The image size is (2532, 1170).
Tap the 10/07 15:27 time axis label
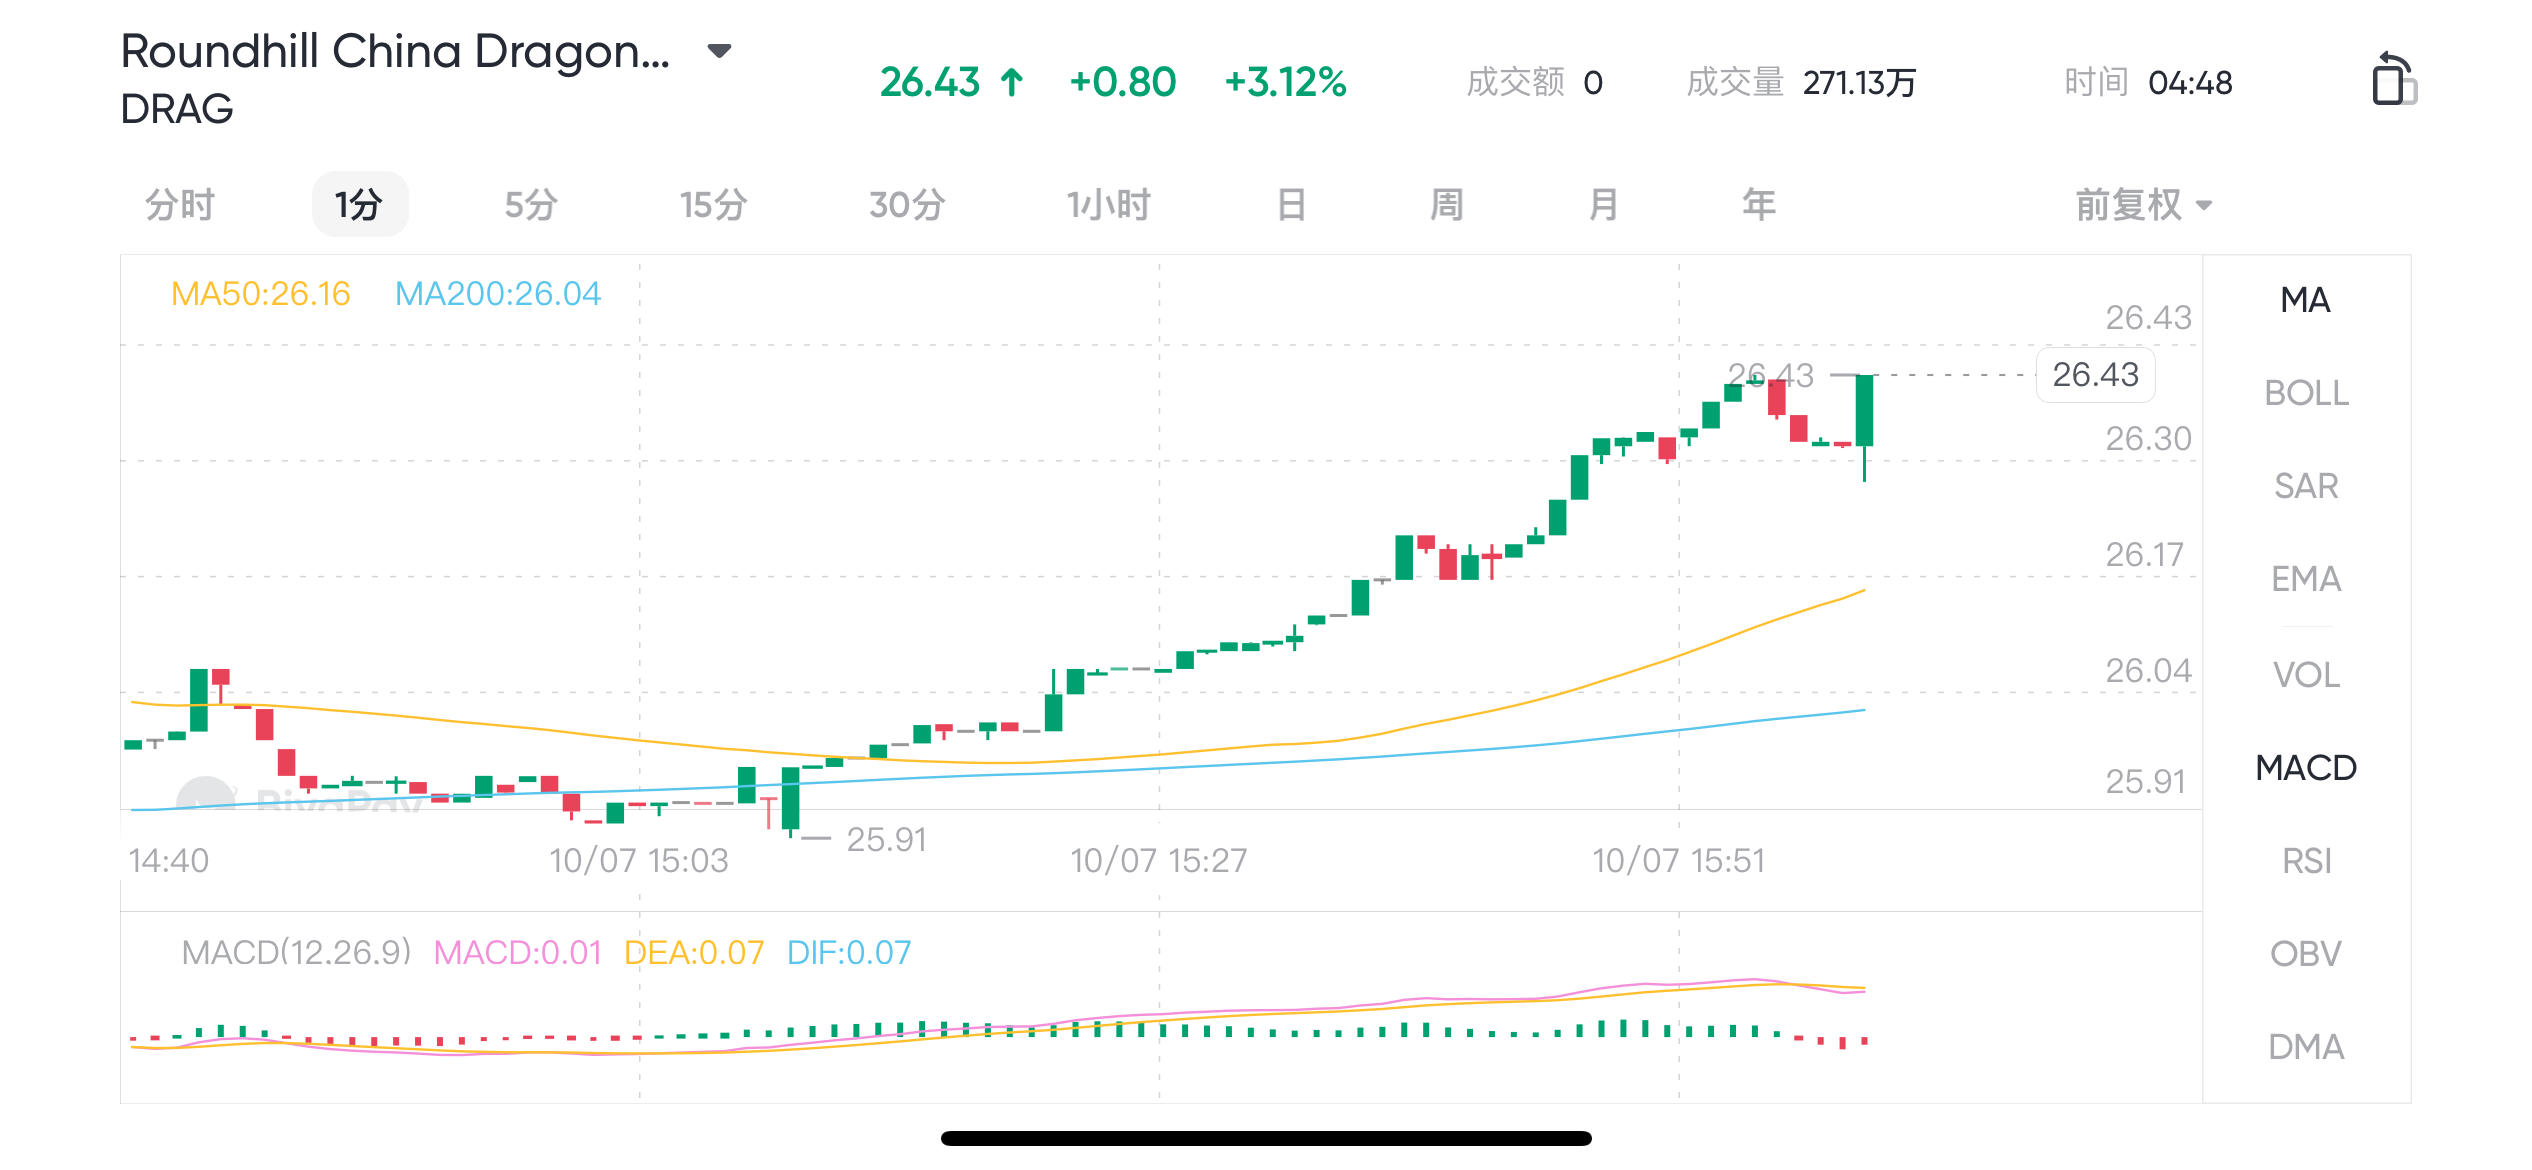click(1159, 861)
